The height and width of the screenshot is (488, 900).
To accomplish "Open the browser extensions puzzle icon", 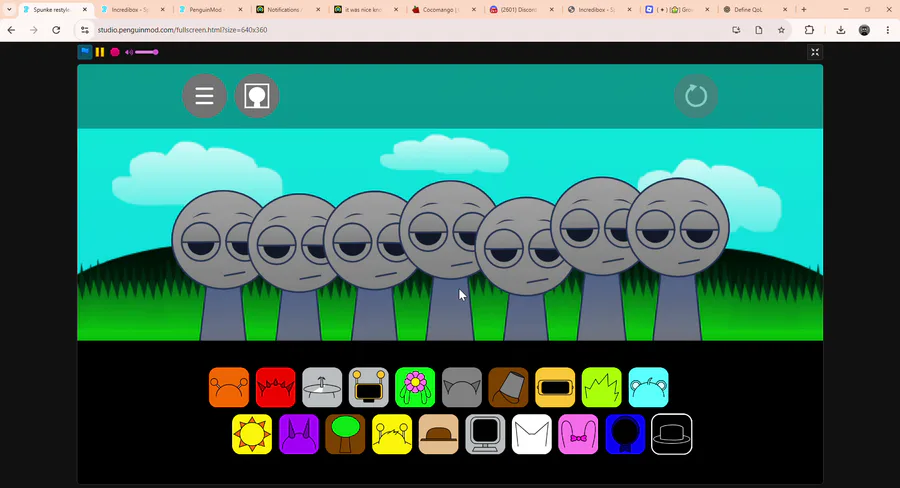I will click(809, 30).
